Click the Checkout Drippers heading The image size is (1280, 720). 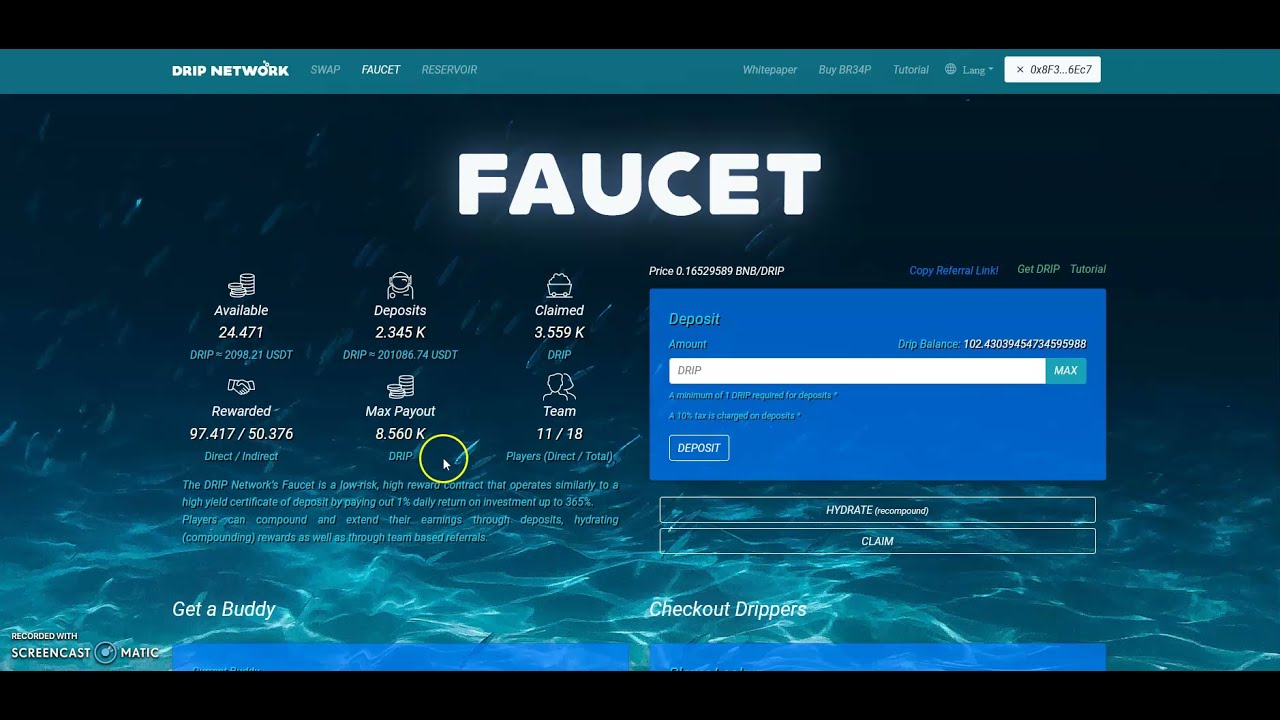728,610
